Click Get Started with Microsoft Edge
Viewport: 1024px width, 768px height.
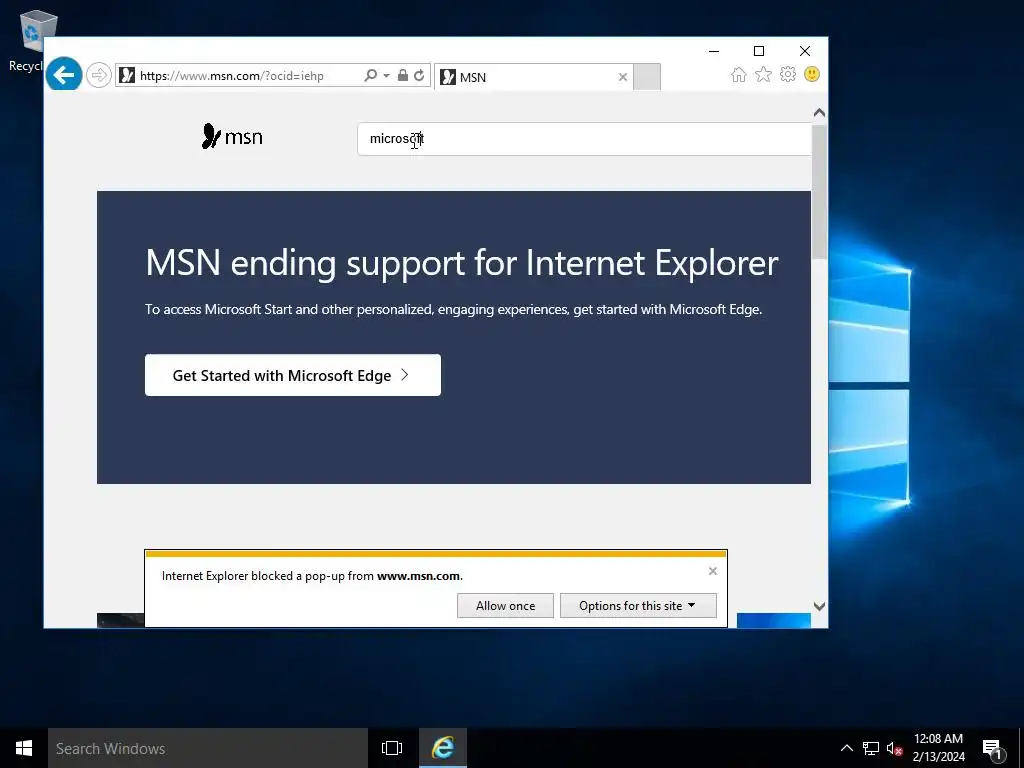pos(293,375)
